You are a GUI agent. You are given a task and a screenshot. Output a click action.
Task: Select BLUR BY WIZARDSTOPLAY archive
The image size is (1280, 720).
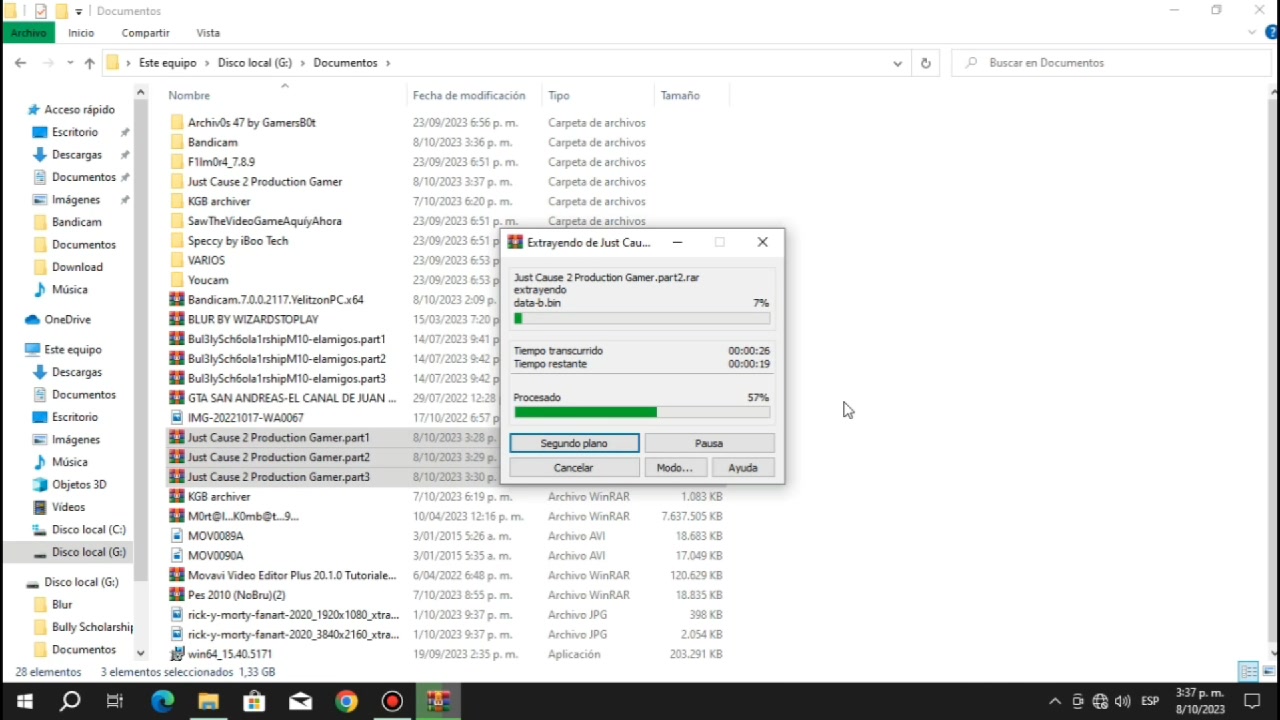tap(253, 319)
